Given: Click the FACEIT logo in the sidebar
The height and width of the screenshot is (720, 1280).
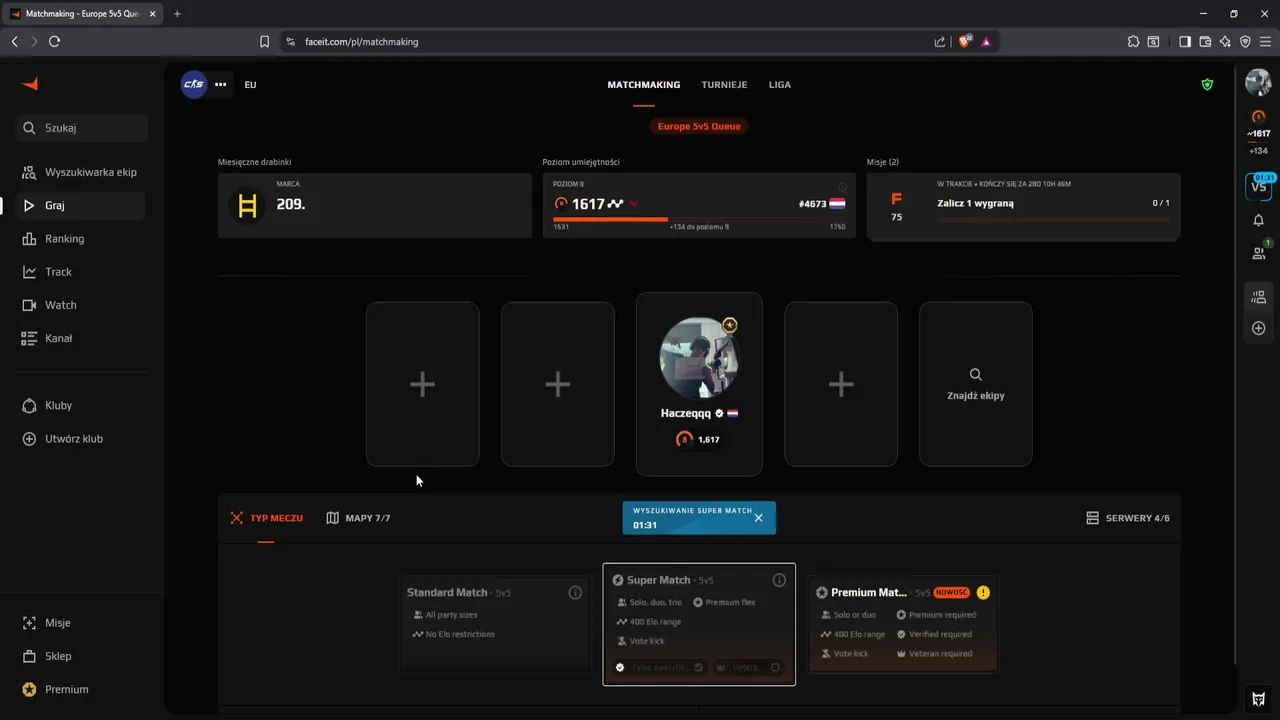Looking at the screenshot, I should click(30, 84).
